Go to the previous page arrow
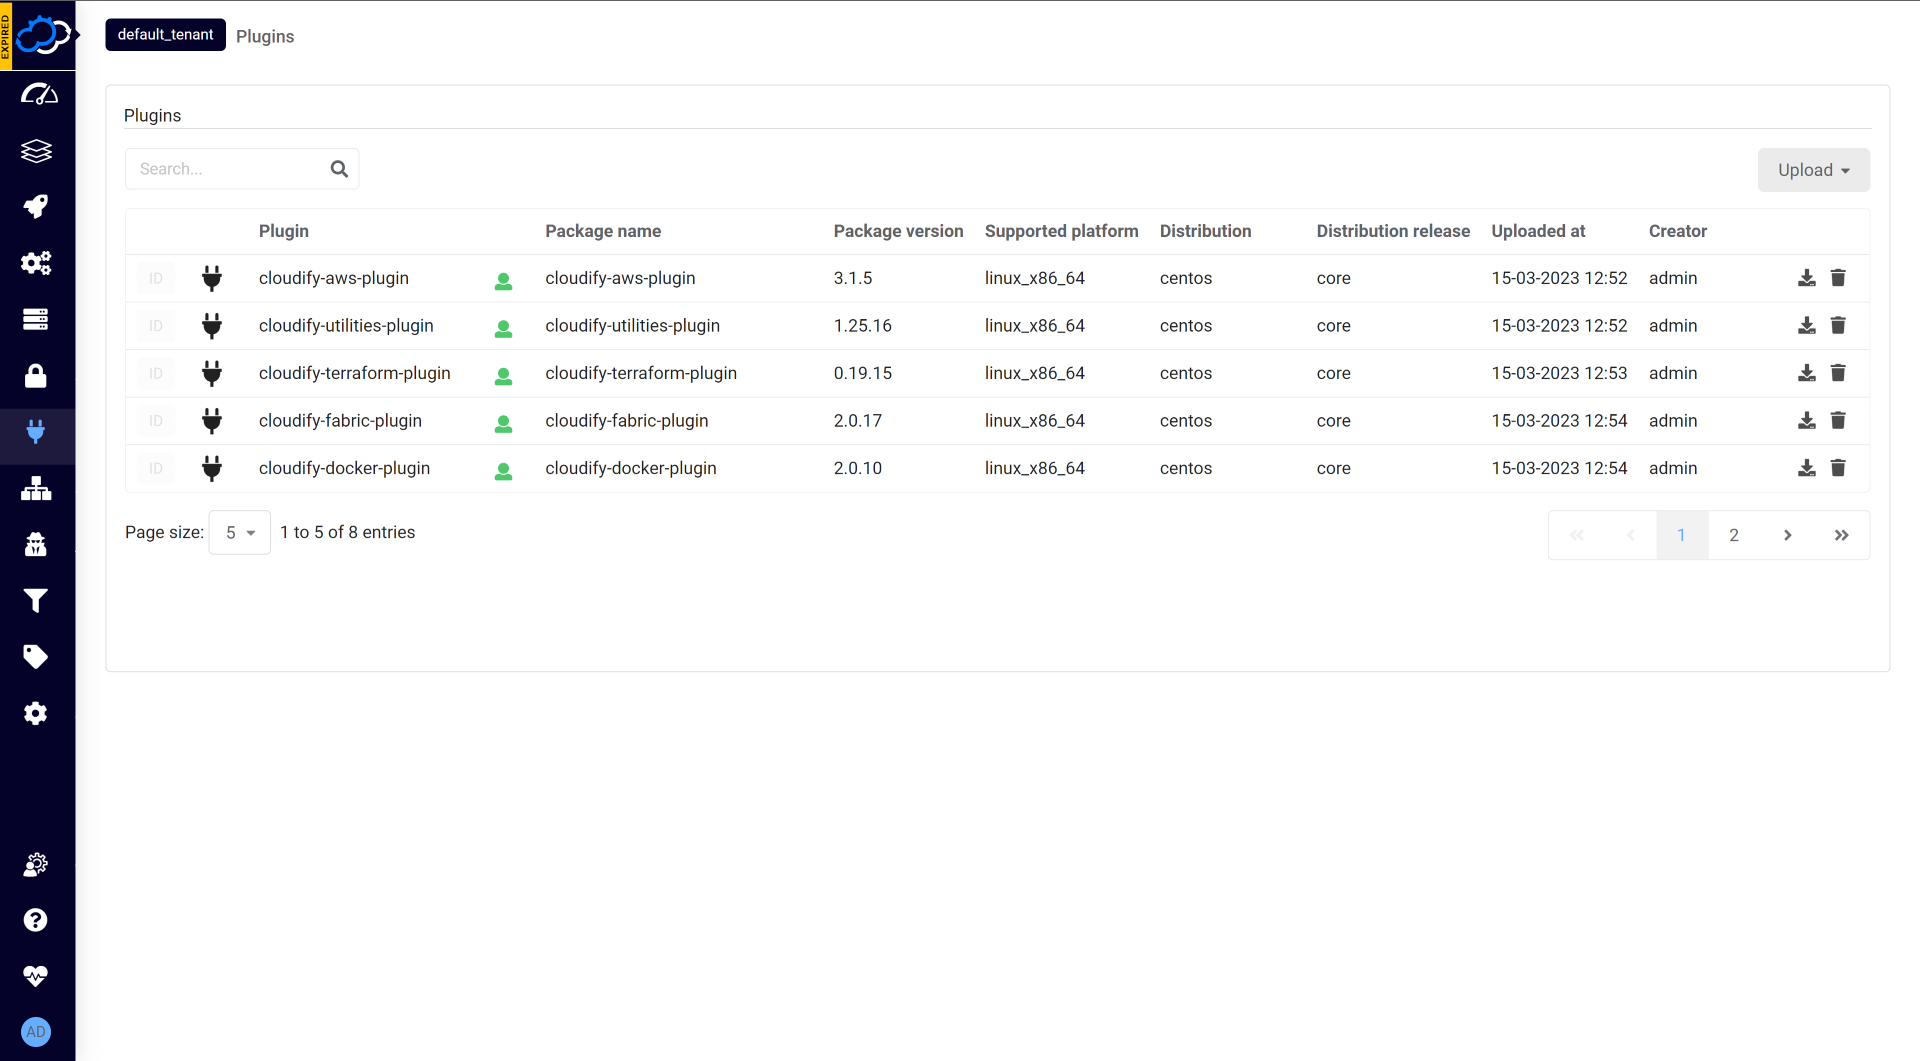This screenshot has width=1920, height=1061. (1630, 535)
